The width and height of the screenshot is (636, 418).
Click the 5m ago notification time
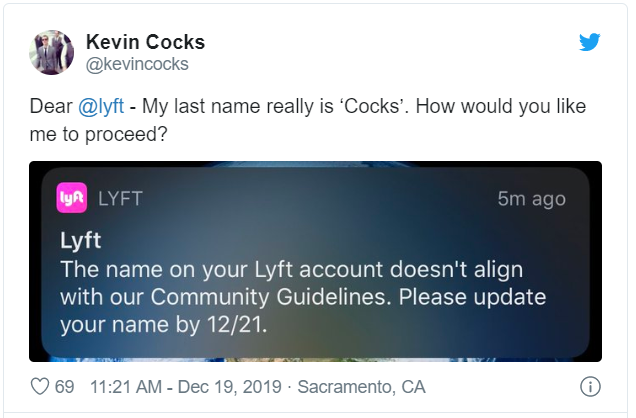coord(531,199)
